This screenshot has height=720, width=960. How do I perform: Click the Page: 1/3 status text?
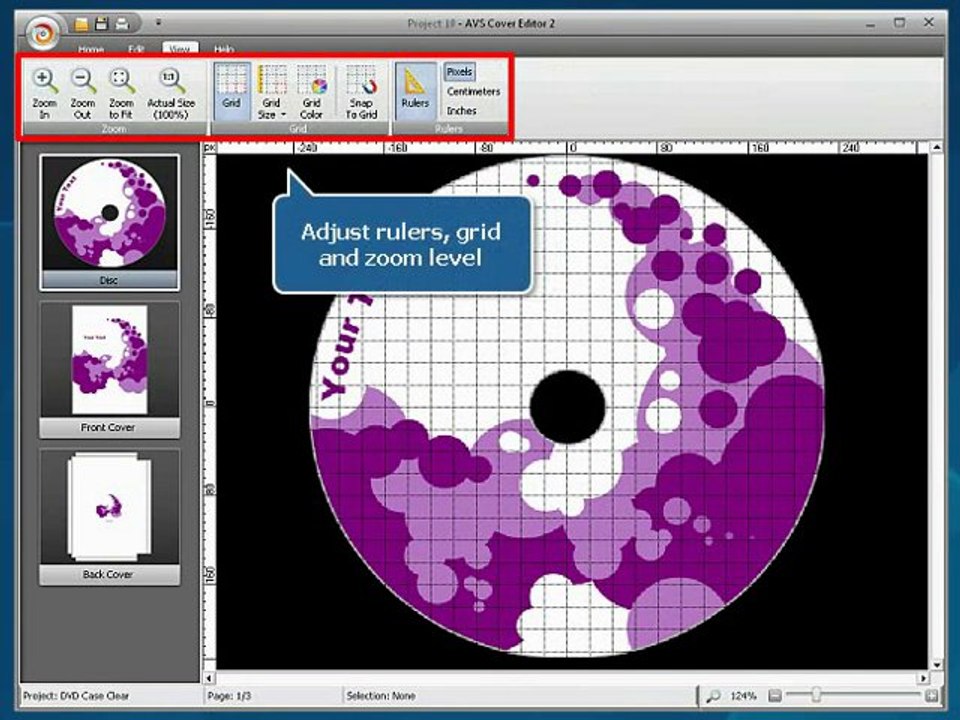click(229, 696)
